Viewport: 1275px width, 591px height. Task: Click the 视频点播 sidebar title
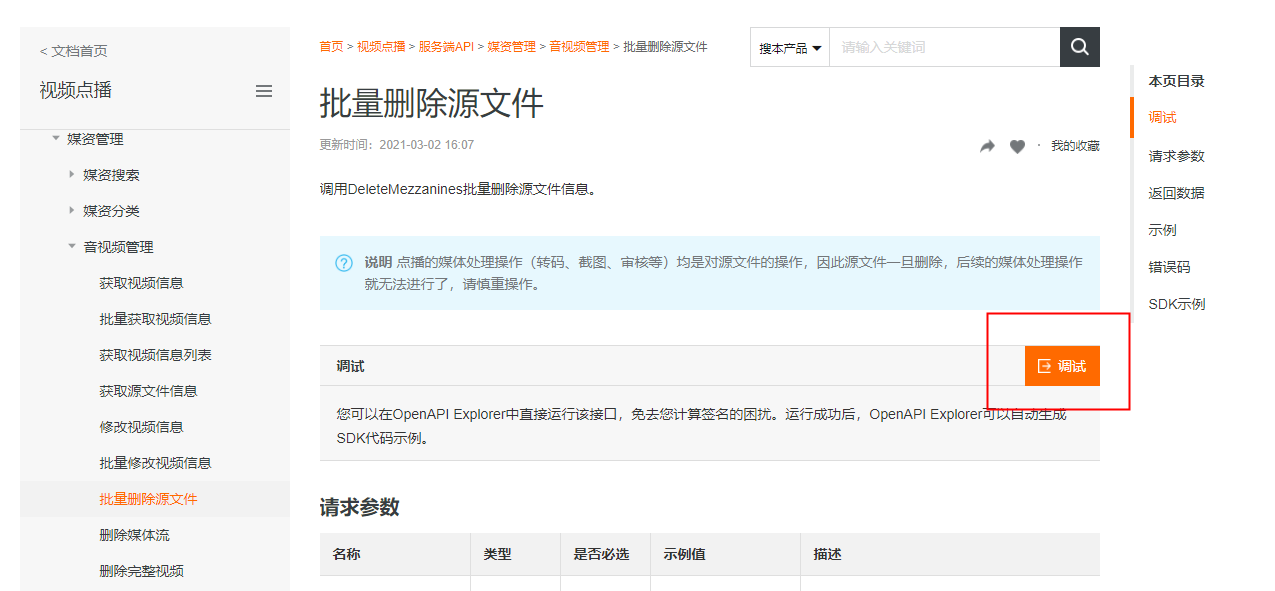pyautogui.click(x=76, y=91)
